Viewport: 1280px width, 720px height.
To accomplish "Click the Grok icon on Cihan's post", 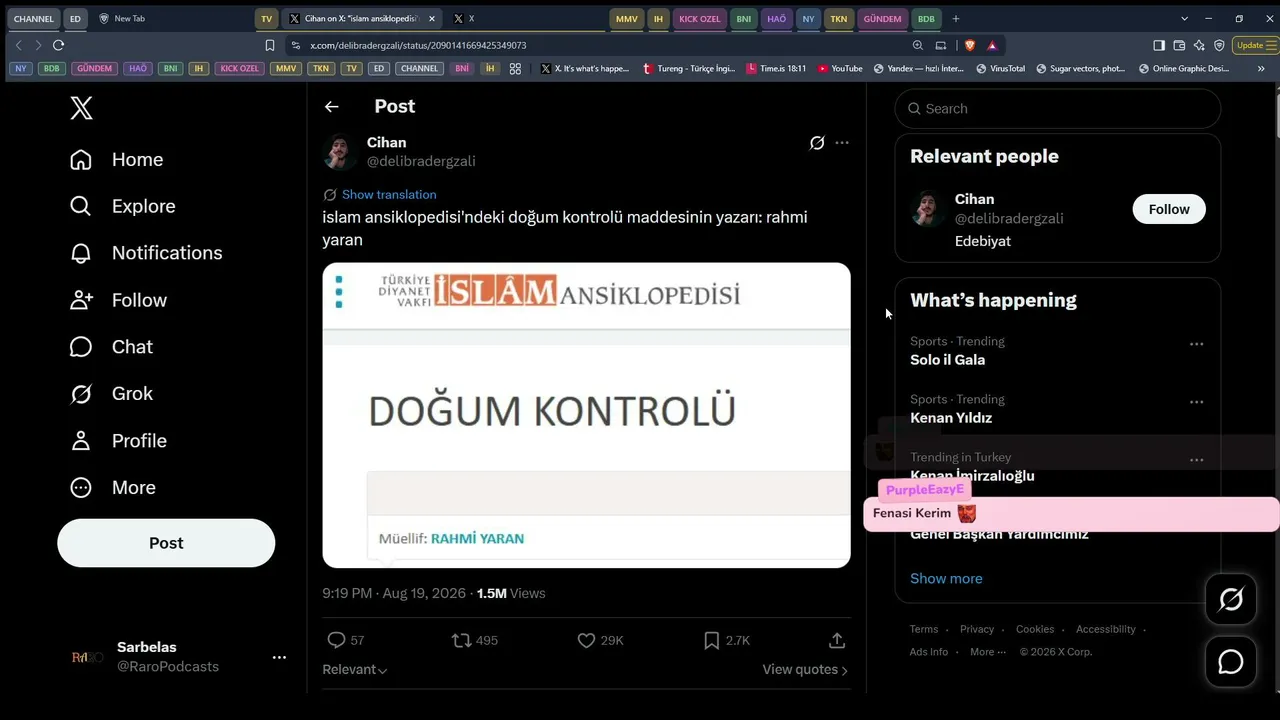I will click(x=817, y=143).
